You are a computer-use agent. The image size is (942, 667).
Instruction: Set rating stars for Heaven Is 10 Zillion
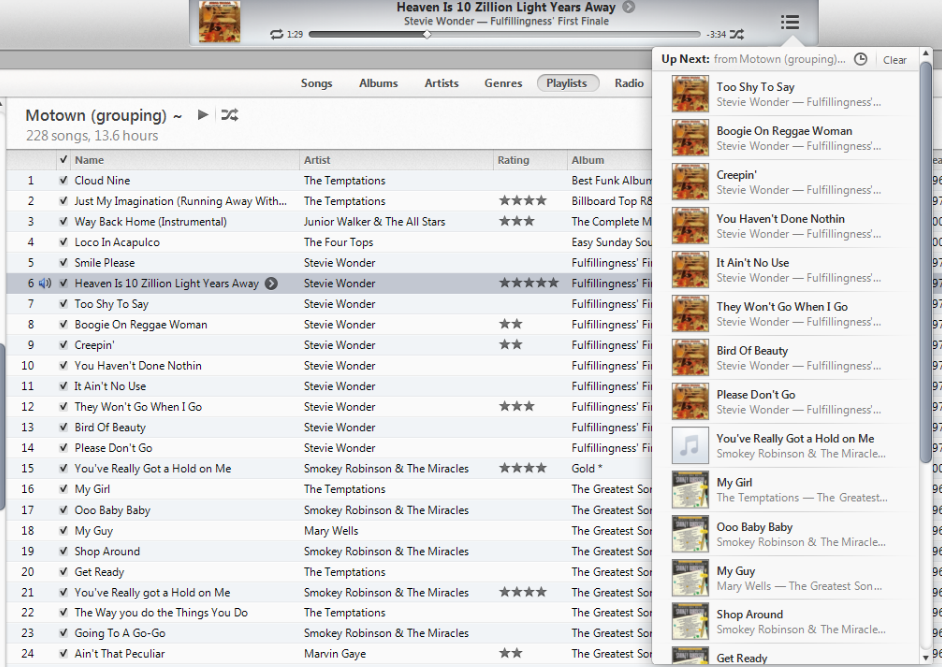[529, 283]
